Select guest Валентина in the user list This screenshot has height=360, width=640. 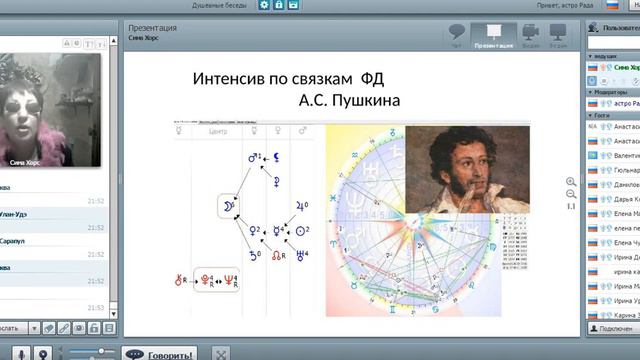click(613, 156)
